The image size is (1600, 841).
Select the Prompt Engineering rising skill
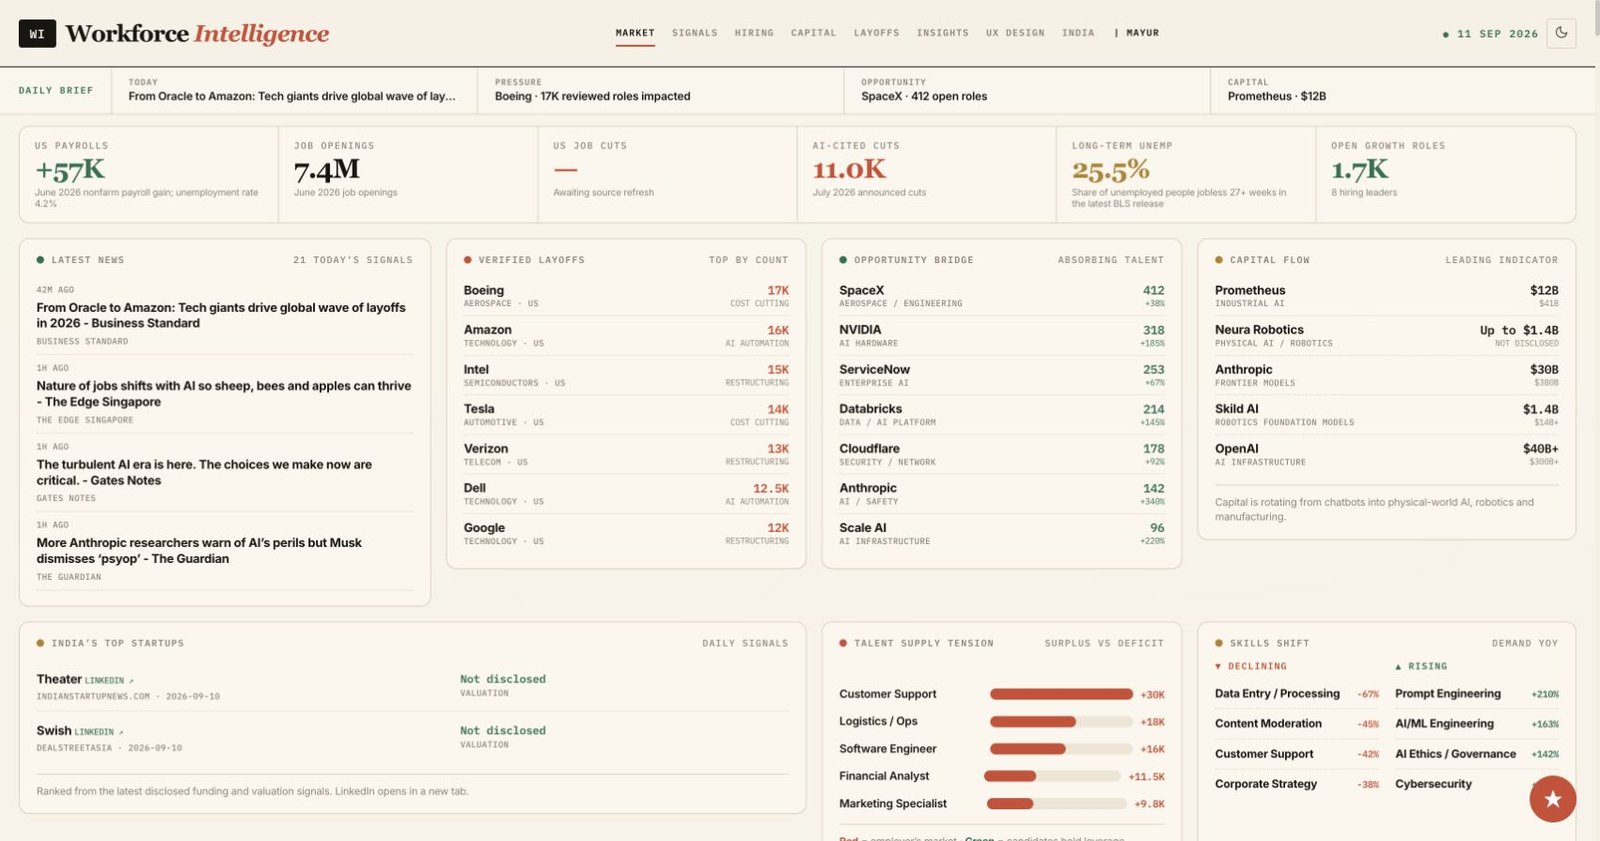(x=1477, y=694)
